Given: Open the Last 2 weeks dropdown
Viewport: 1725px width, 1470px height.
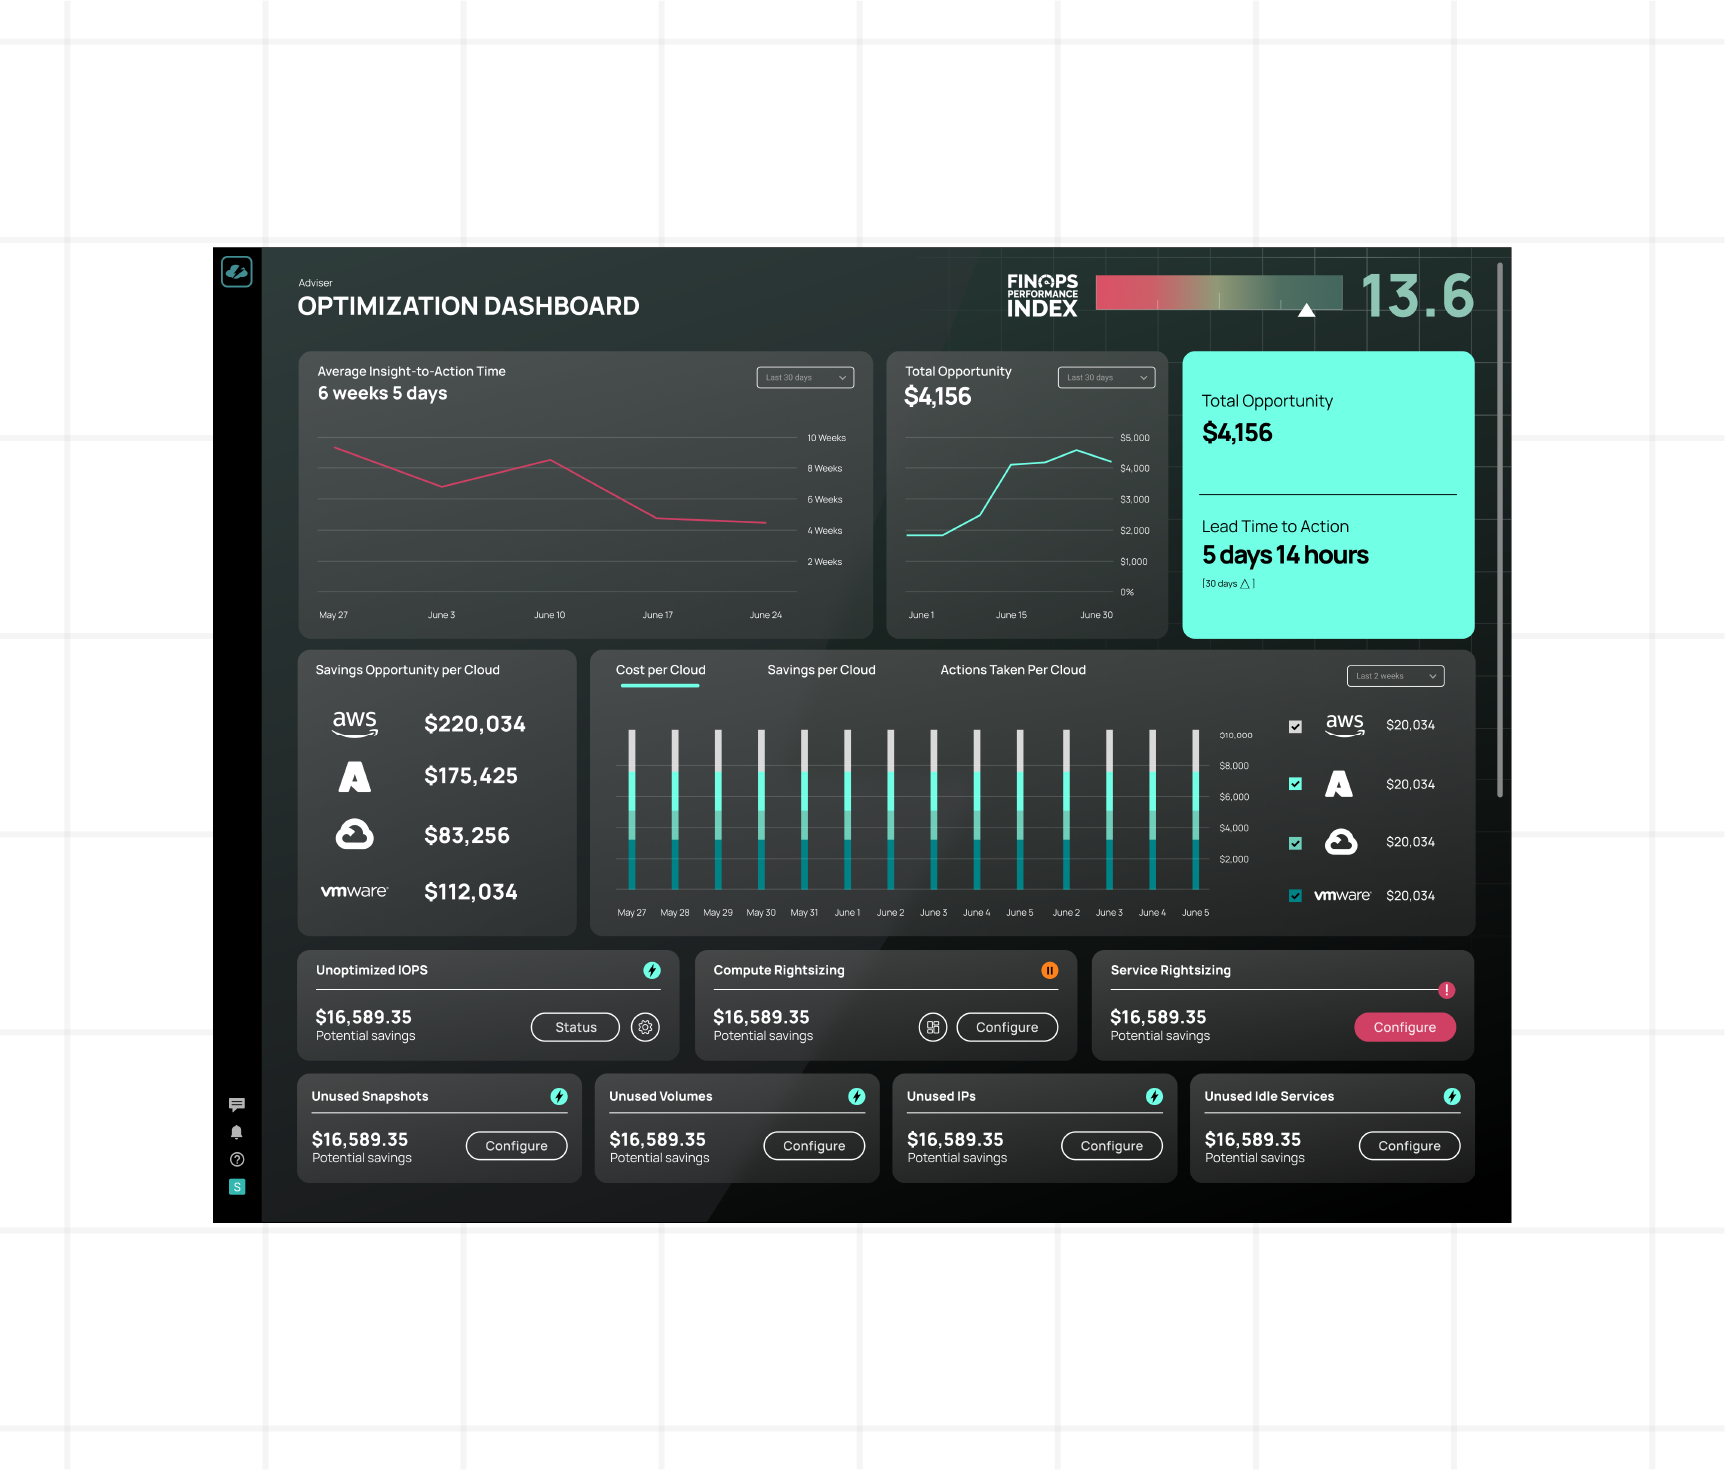Looking at the screenshot, I should tap(1395, 677).
